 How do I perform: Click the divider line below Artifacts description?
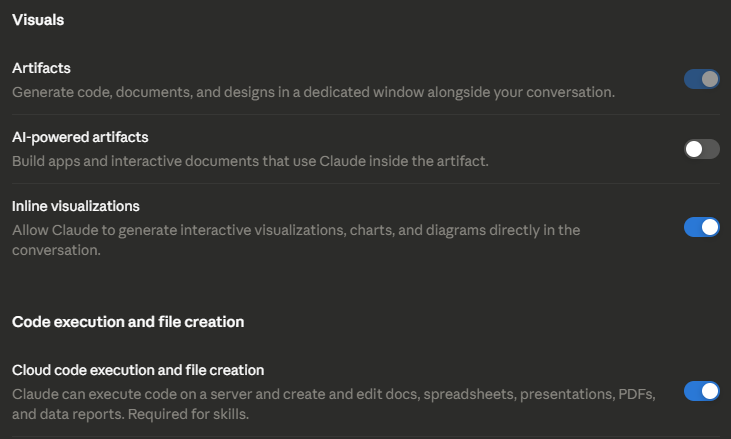(366, 115)
